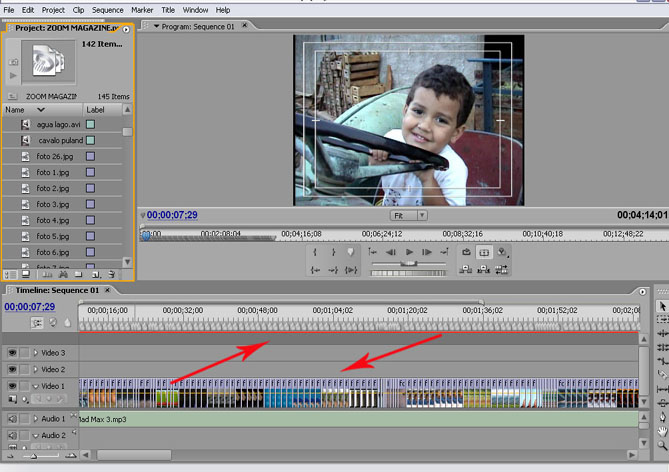Select the agua lago.avi clip in project
Screen dimensions: 669x472
pos(58,125)
